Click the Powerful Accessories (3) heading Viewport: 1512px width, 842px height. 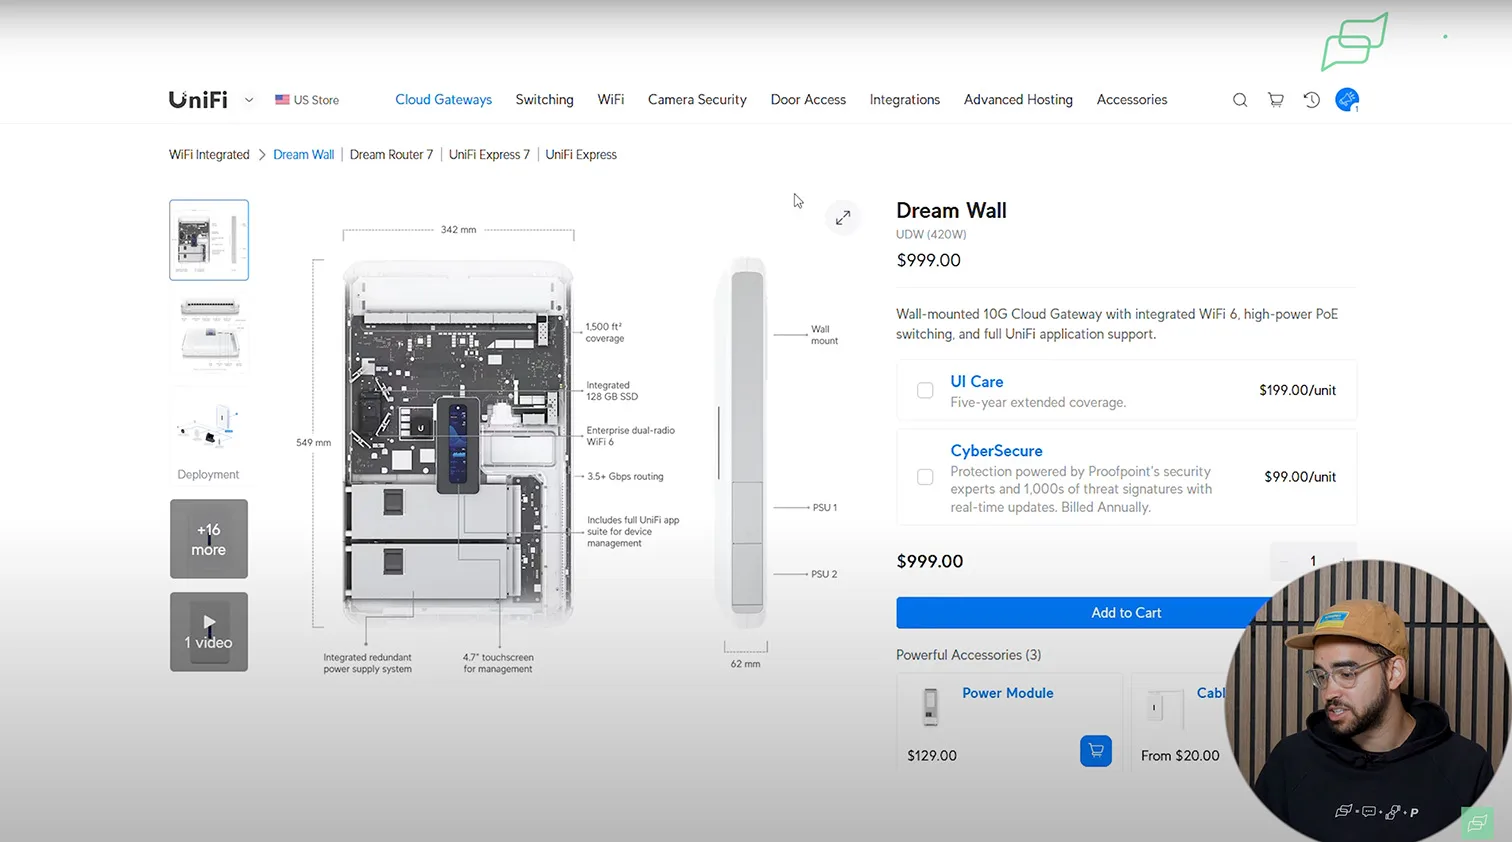click(968, 655)
